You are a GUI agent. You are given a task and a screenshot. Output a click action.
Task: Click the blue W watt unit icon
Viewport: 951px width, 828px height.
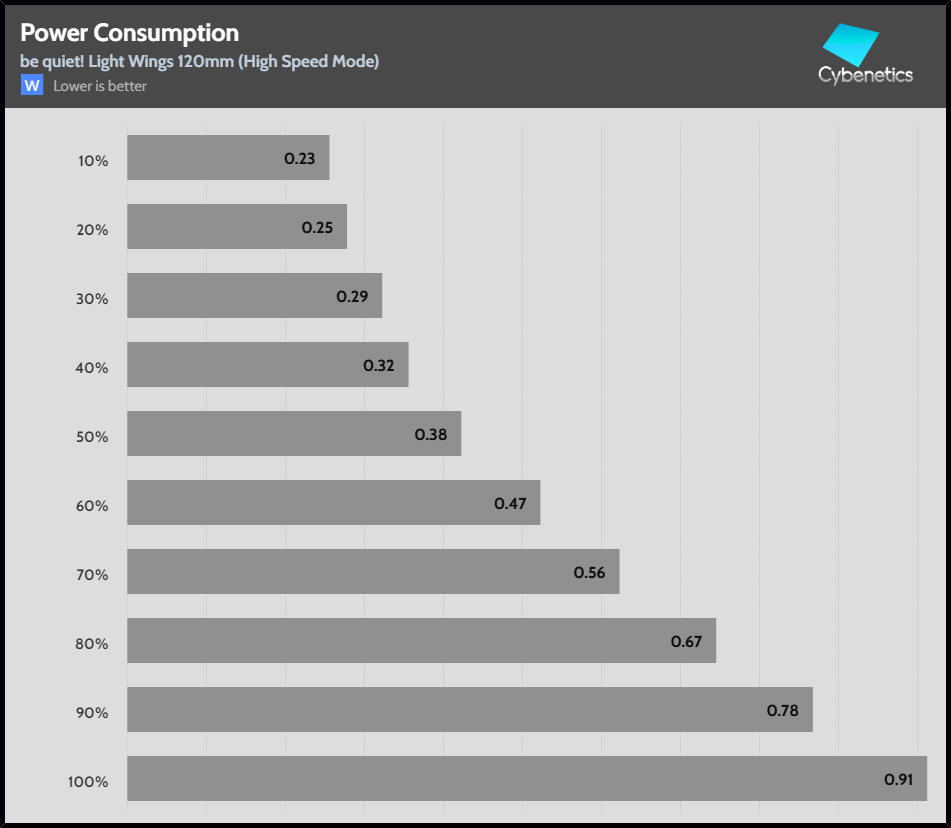point(32,86)
